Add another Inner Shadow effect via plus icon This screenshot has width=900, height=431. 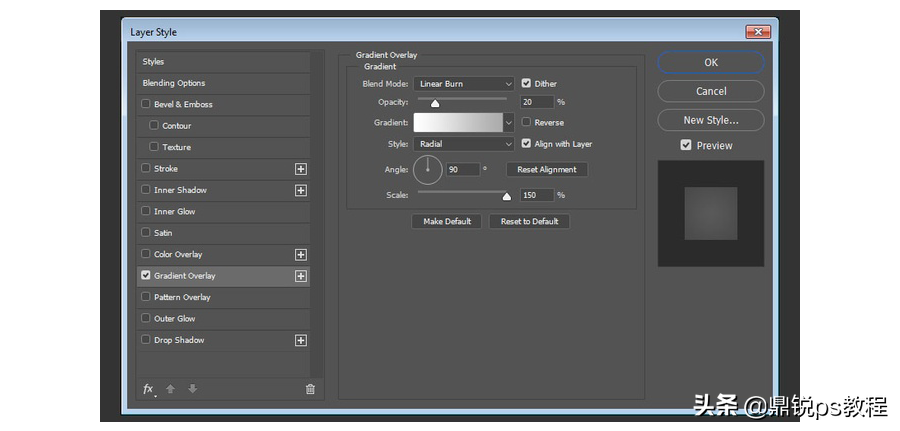301,191
